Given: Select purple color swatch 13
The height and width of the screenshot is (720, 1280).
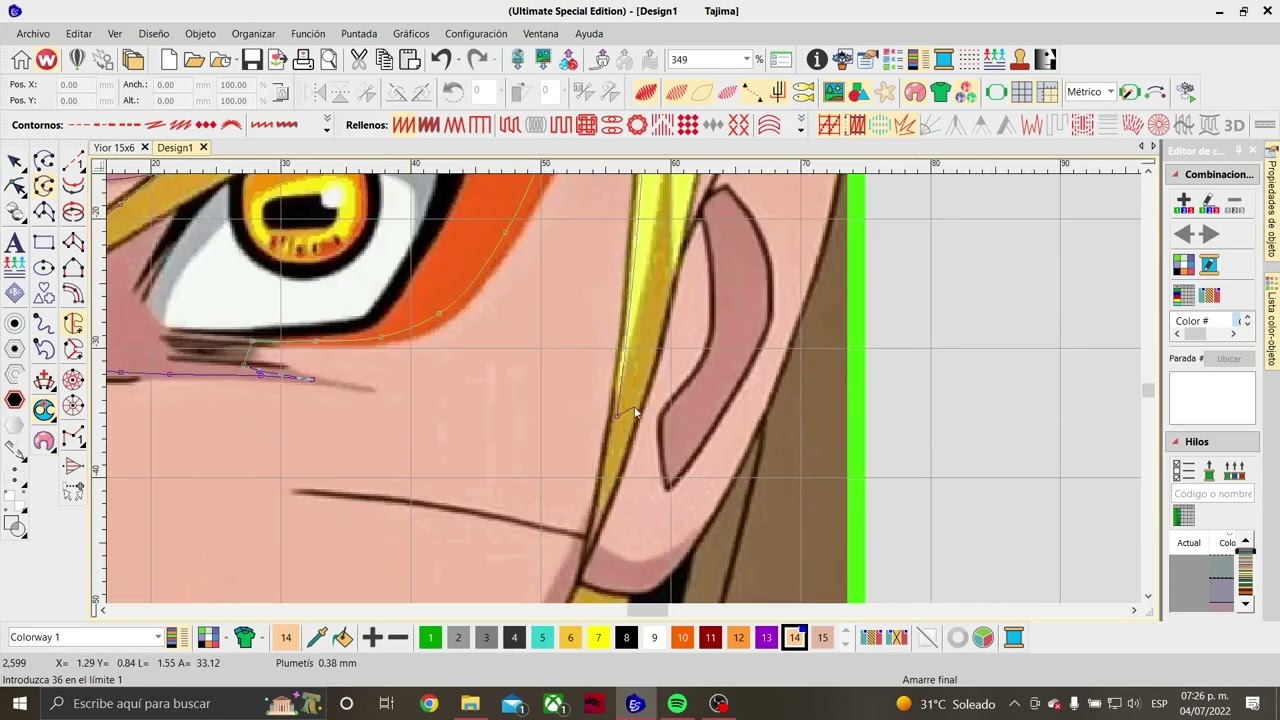Looking at the screenshot, I should [766, 637].
